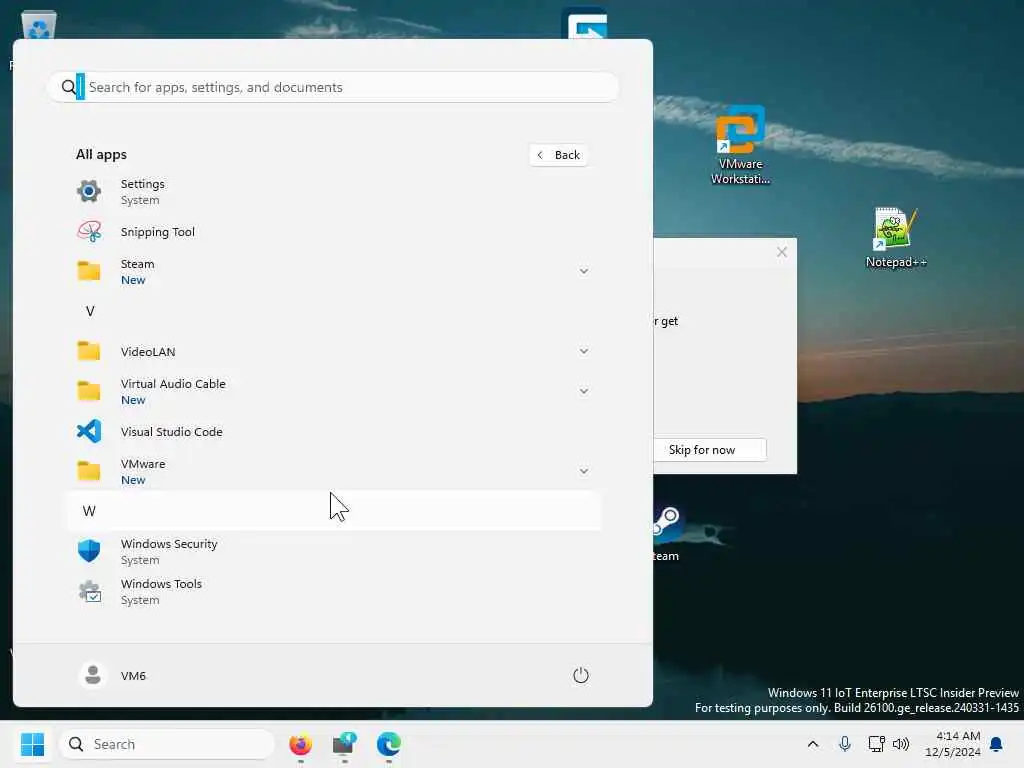Screen dimensions: 1024x768
Task: Open network status tray icon
Action: pos(876,744)
